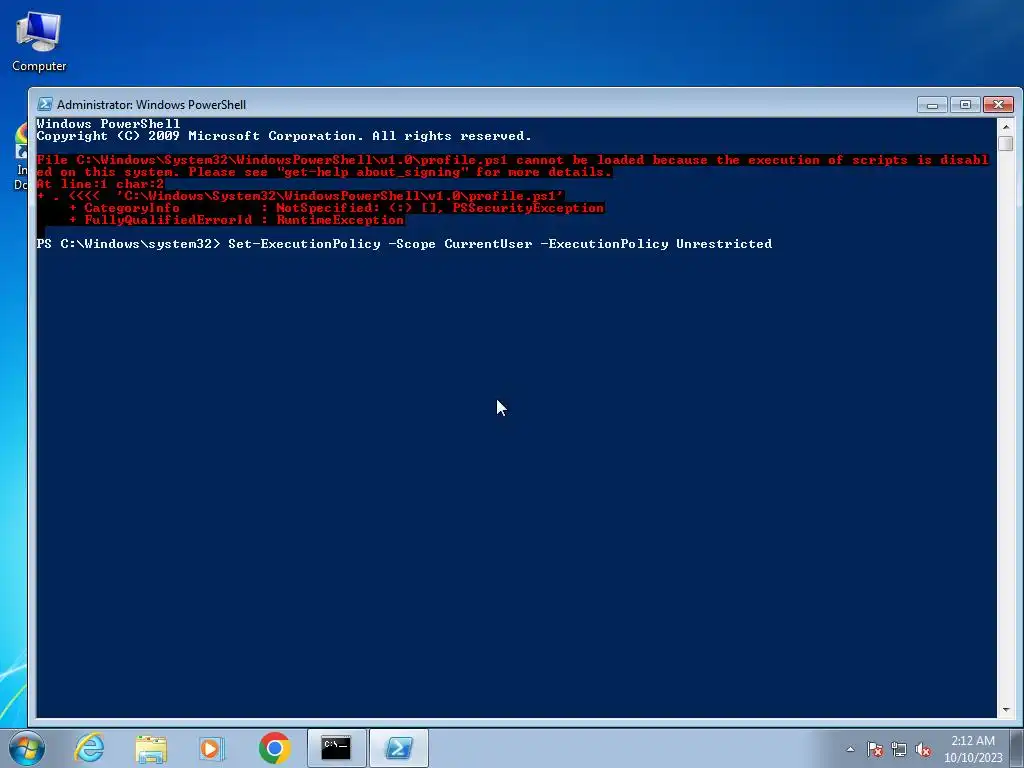Click the word 'Unrestricted' in the command
Image resolution: width=1024 pixels, height=768 pixels.
pos(724,244)
